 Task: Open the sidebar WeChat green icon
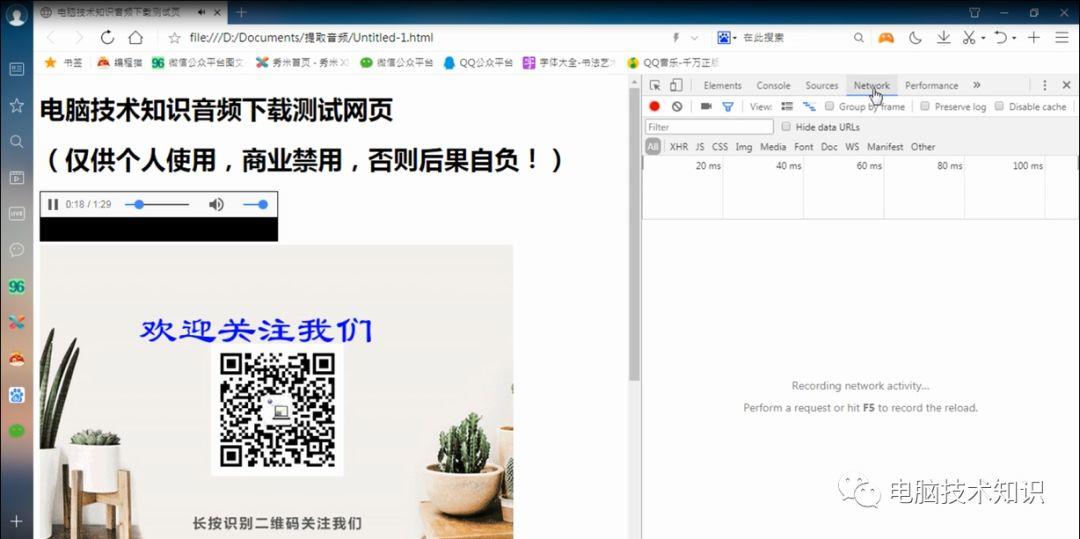[17, 431]
